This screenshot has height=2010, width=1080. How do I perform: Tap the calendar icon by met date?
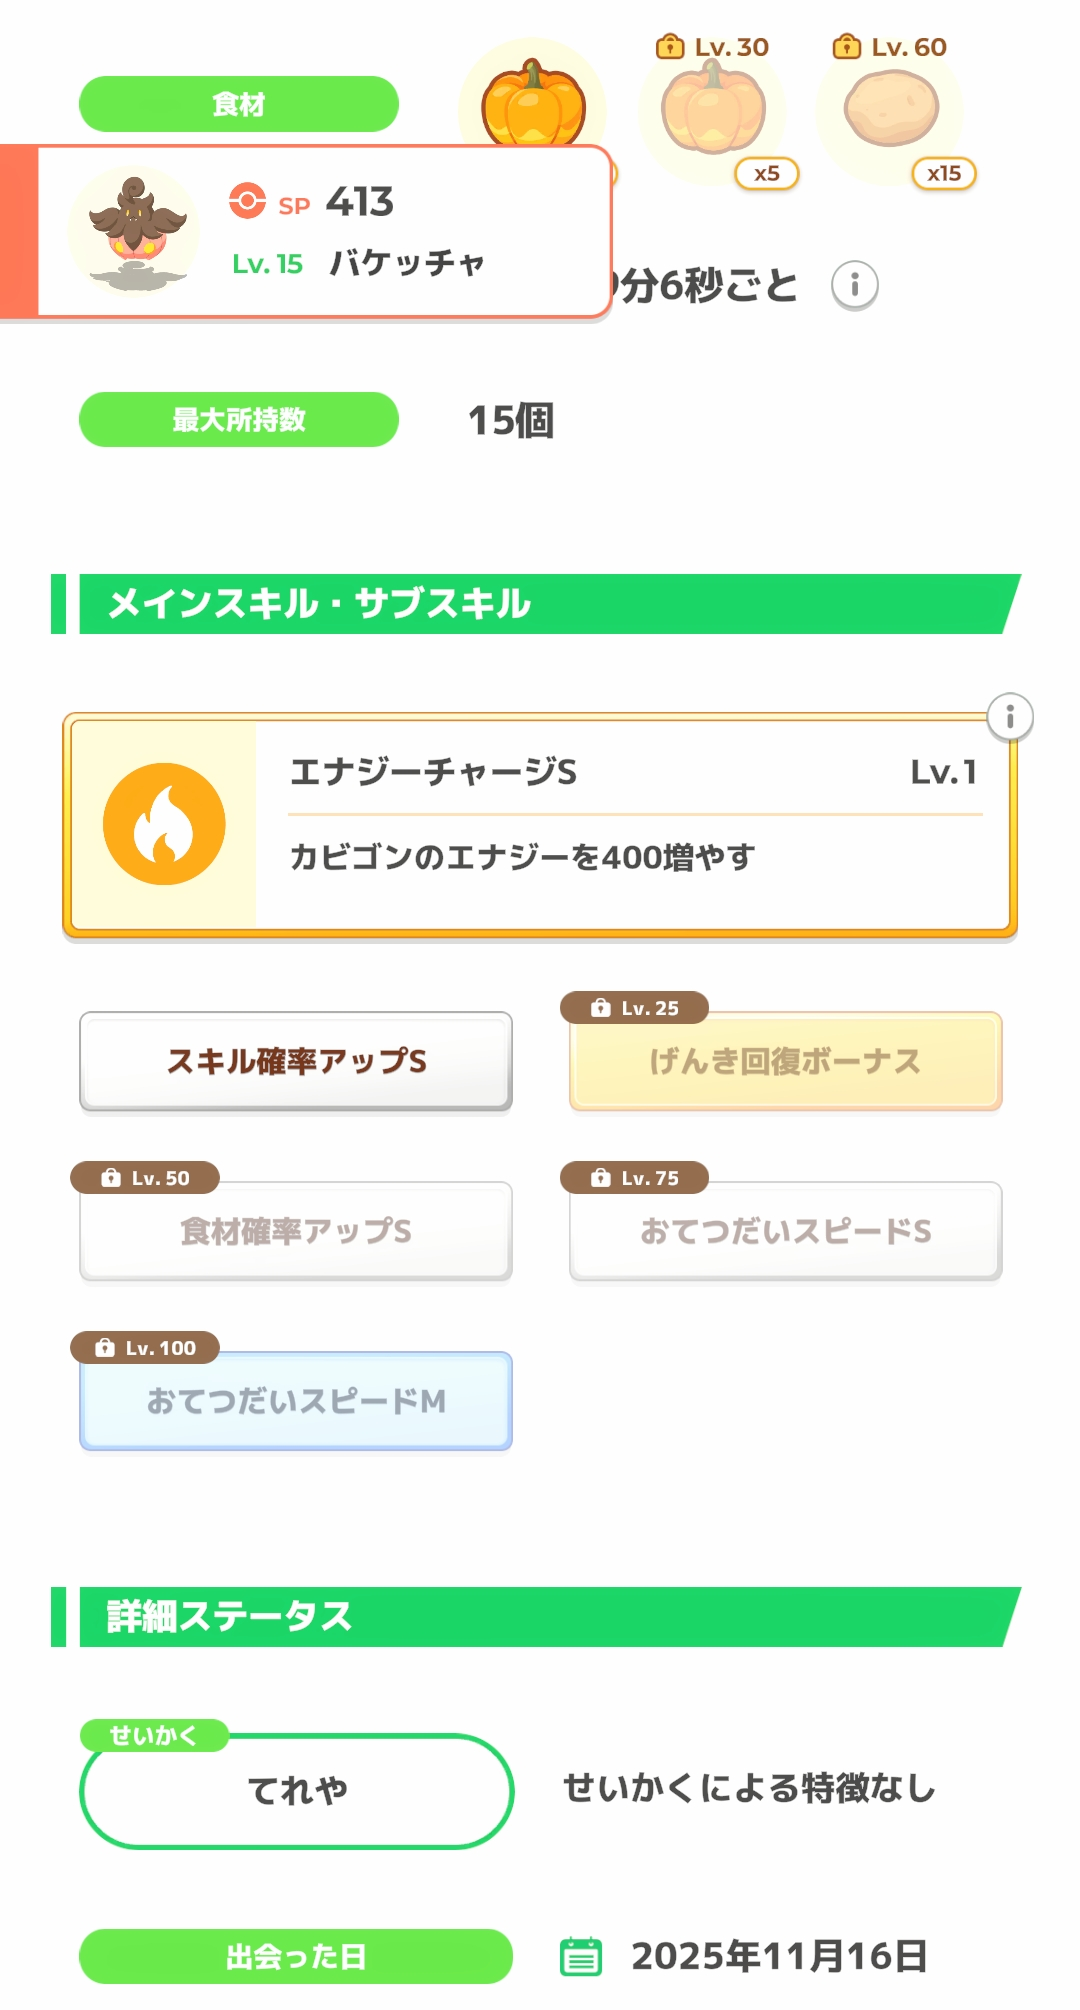tap(581, 1956)
